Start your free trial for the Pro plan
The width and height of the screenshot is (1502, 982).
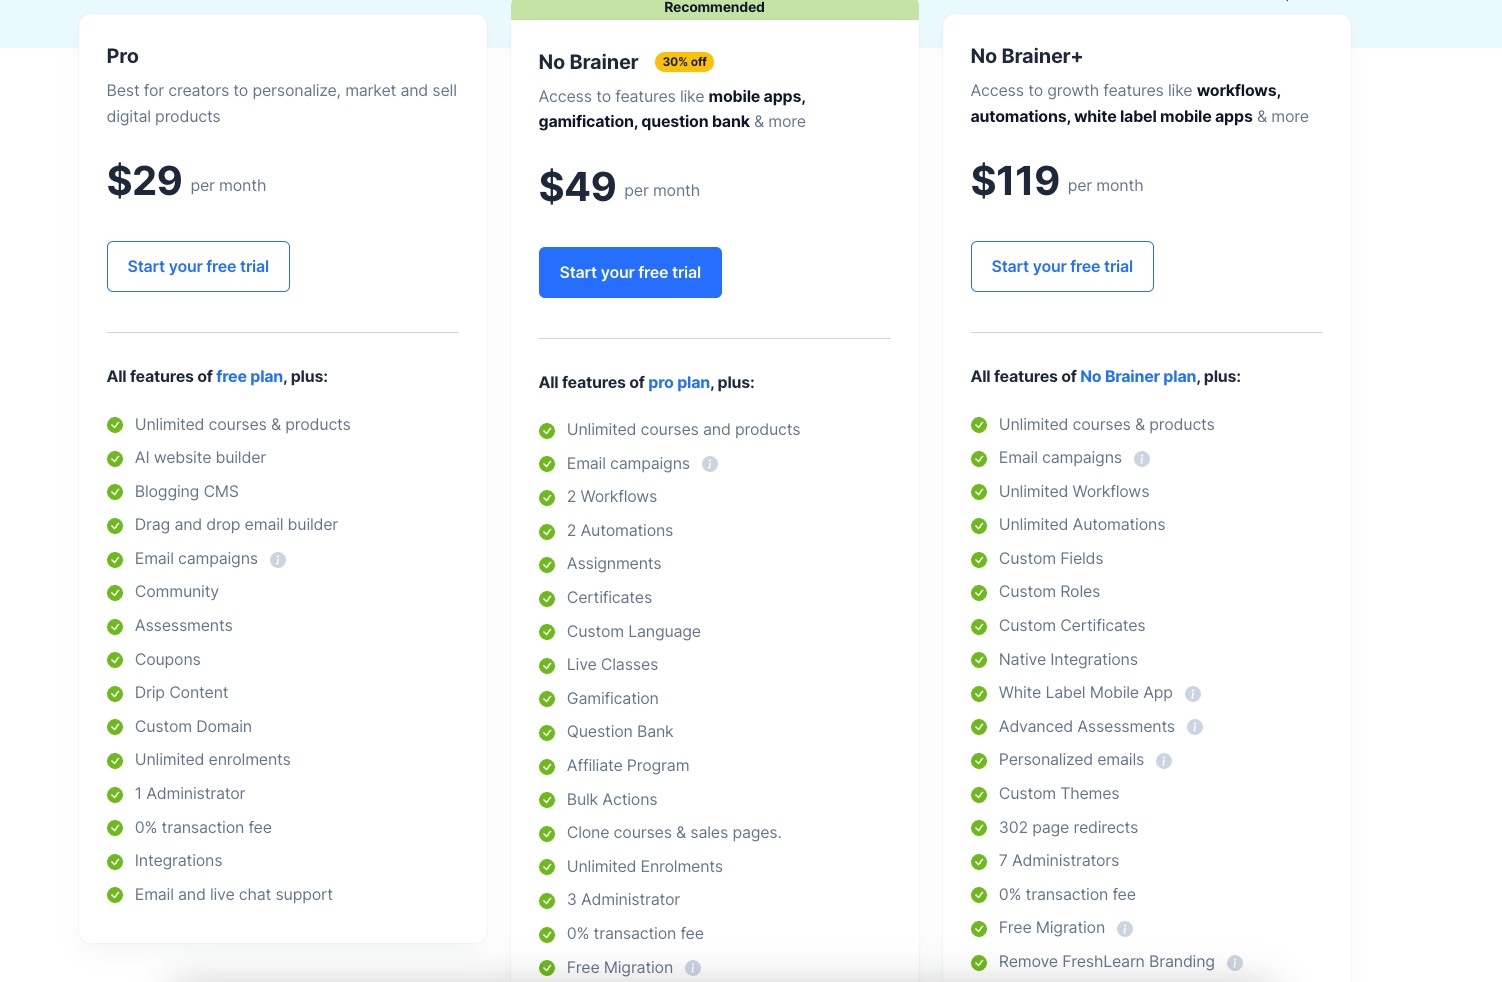coord(198,266)
